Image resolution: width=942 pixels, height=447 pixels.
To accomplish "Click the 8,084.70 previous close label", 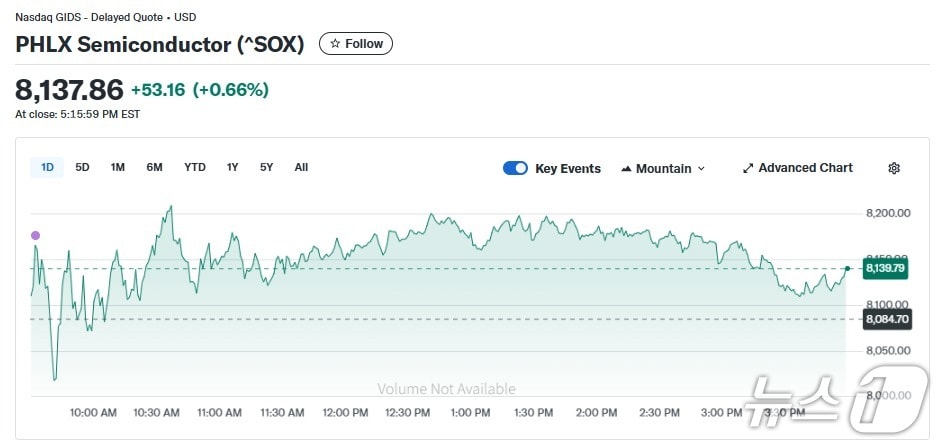I will [884, 319].
